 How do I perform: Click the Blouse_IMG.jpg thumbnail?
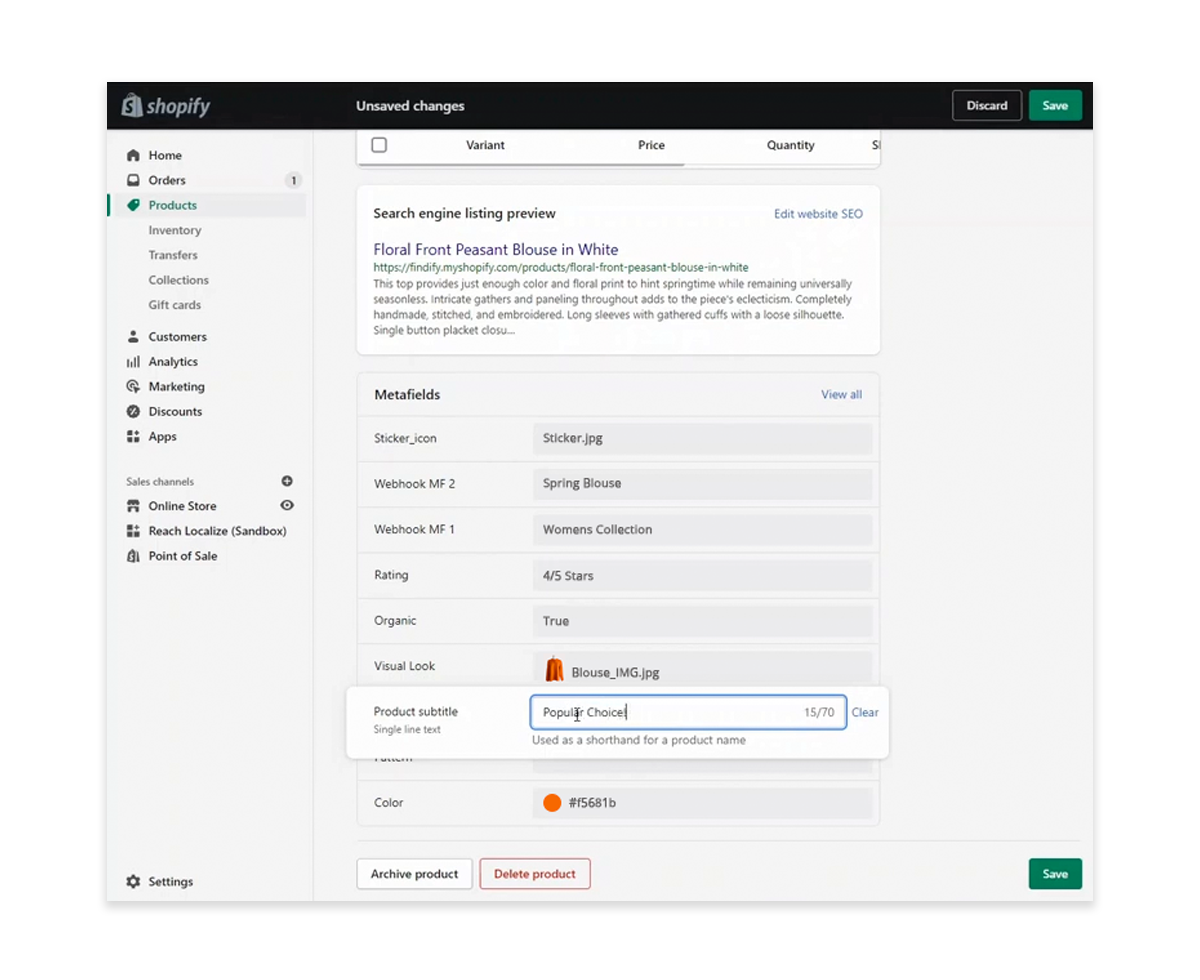pos(554,669)
